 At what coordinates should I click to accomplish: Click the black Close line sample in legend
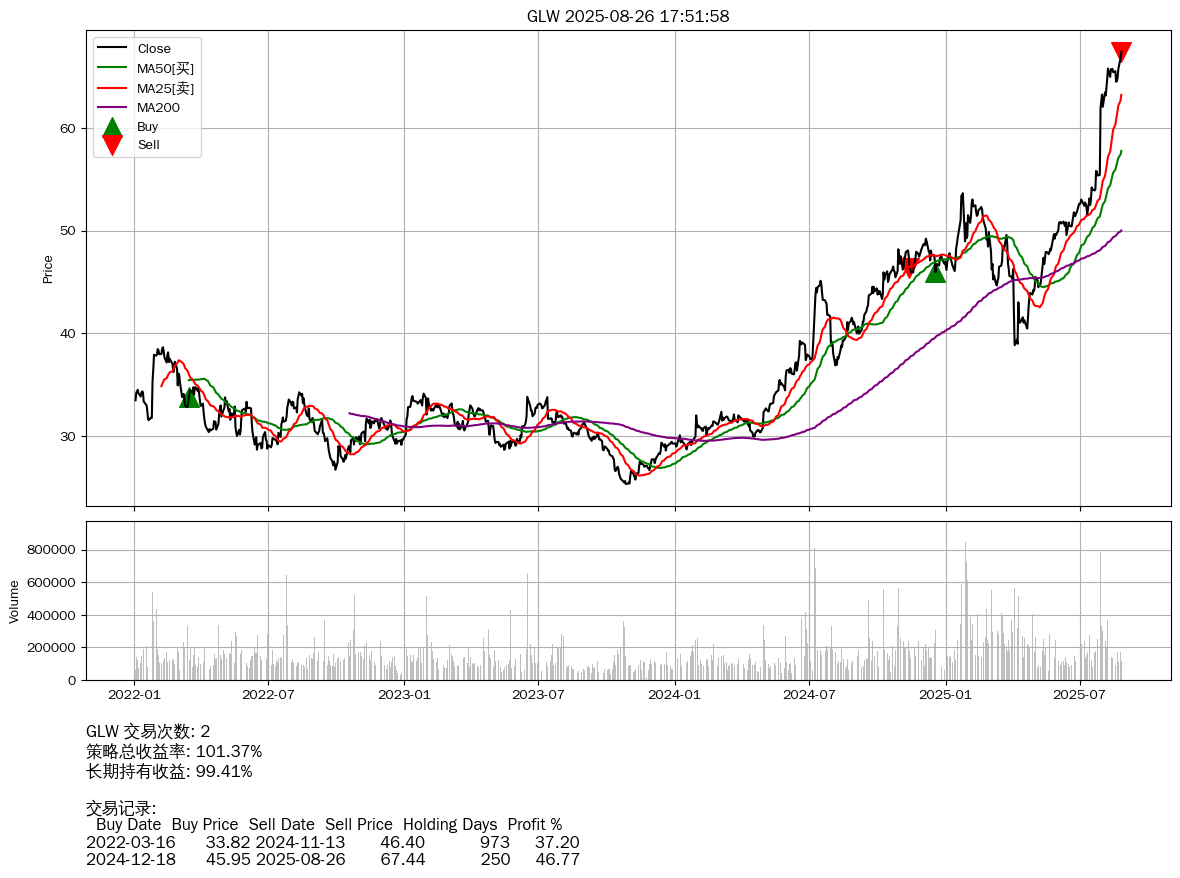click(x=112, y=49)
